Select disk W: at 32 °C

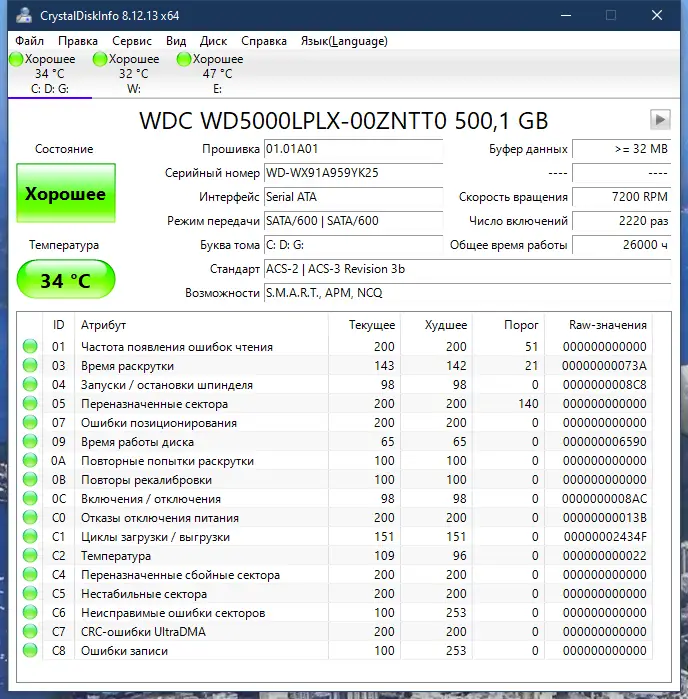pyautogui.click(x=133, y=74)
